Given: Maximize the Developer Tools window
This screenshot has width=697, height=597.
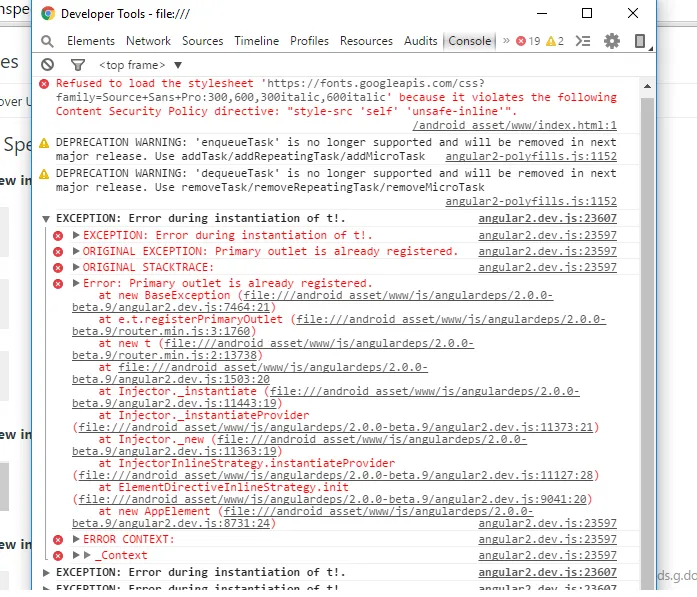Looking at the screenshot, I should (x=587, y=13).
